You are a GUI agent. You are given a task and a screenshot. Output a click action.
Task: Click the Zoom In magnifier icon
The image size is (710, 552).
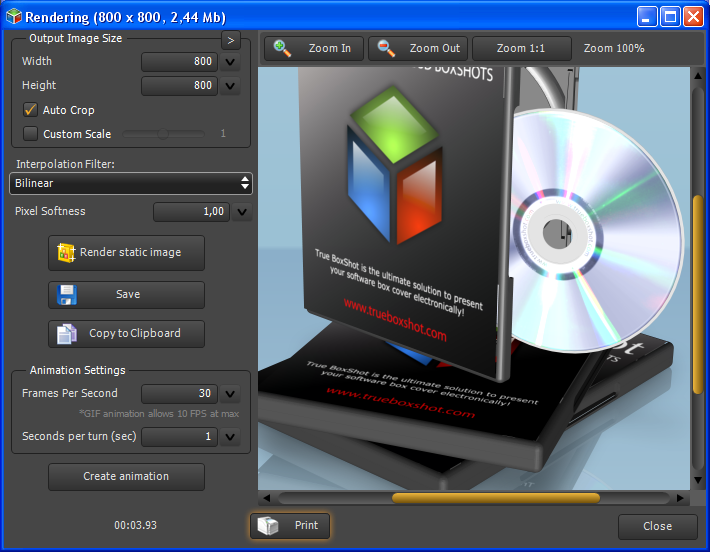283,48
